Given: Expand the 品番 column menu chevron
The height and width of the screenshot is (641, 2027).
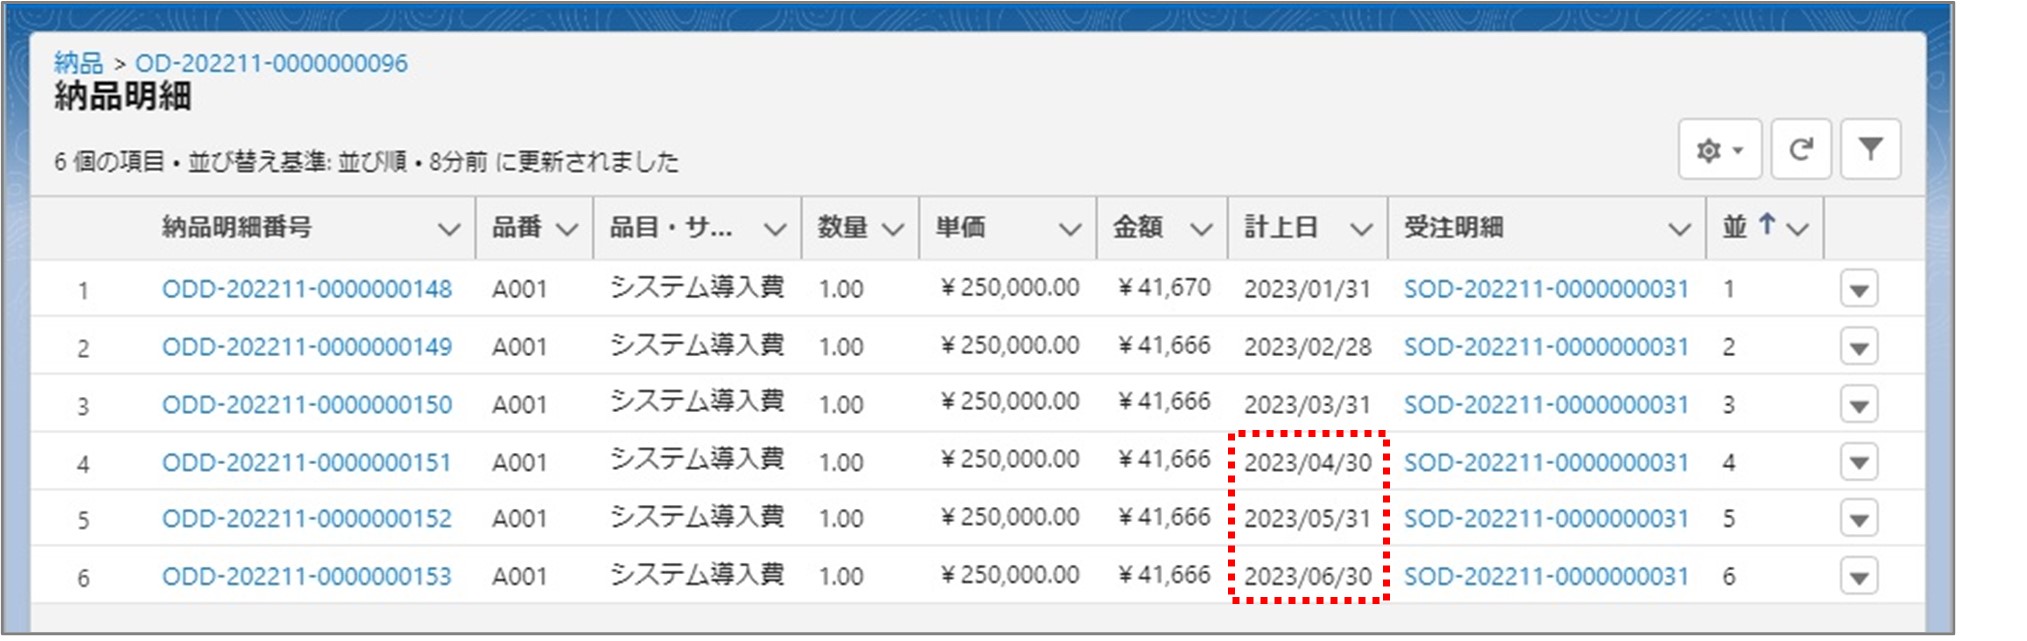Looking at the screenshot, I should tap(567, 229).
